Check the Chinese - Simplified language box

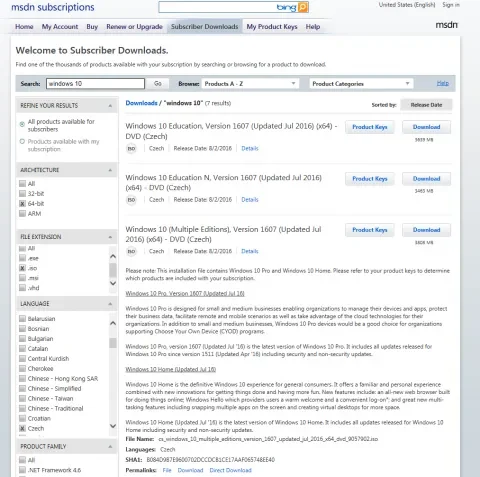pyautogui.click(x=22, y=388)
